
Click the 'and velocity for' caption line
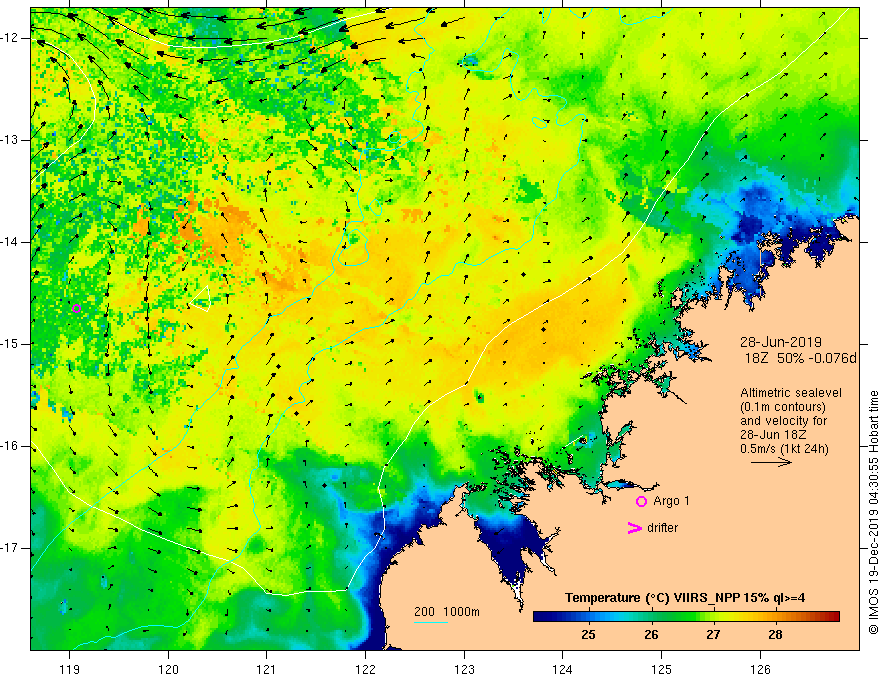tap(783, 421)
